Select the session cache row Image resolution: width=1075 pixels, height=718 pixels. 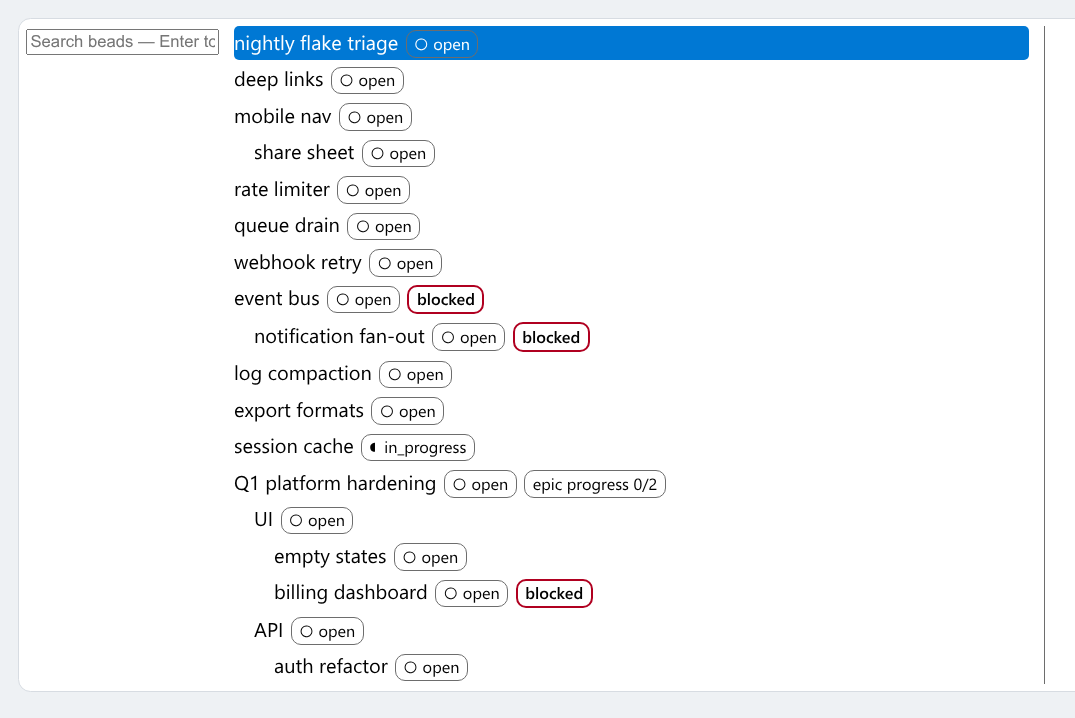coord(631,447)
